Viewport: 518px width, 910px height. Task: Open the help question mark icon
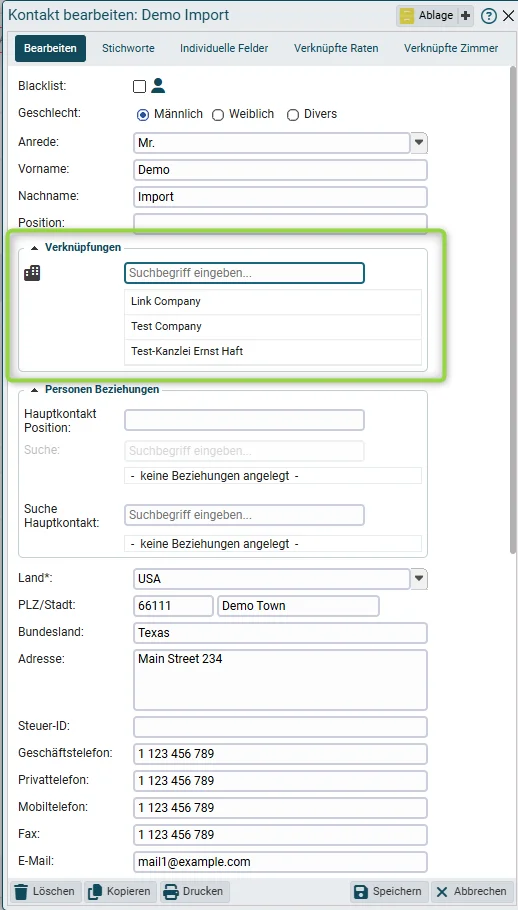(488, 16)
